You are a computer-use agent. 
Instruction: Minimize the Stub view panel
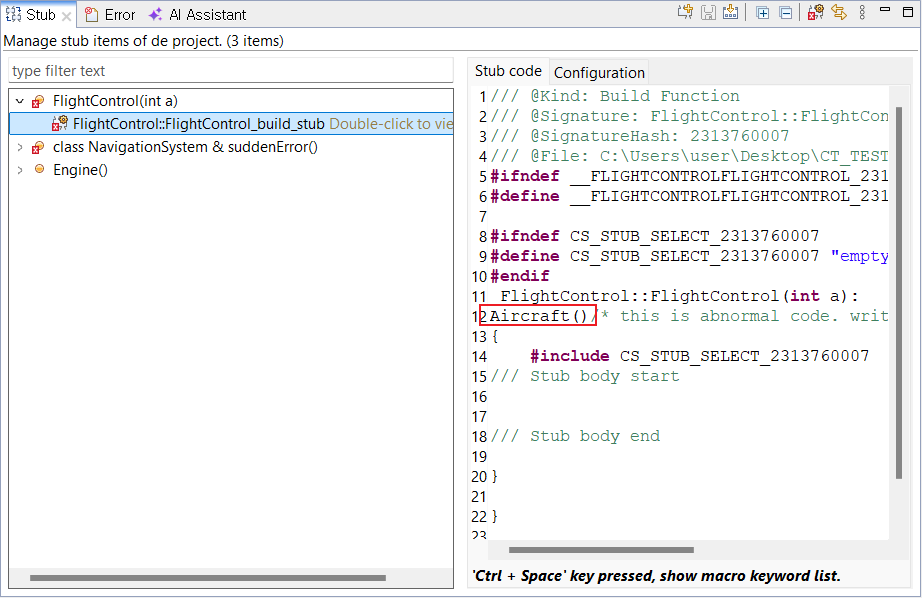tap(885, 10)
